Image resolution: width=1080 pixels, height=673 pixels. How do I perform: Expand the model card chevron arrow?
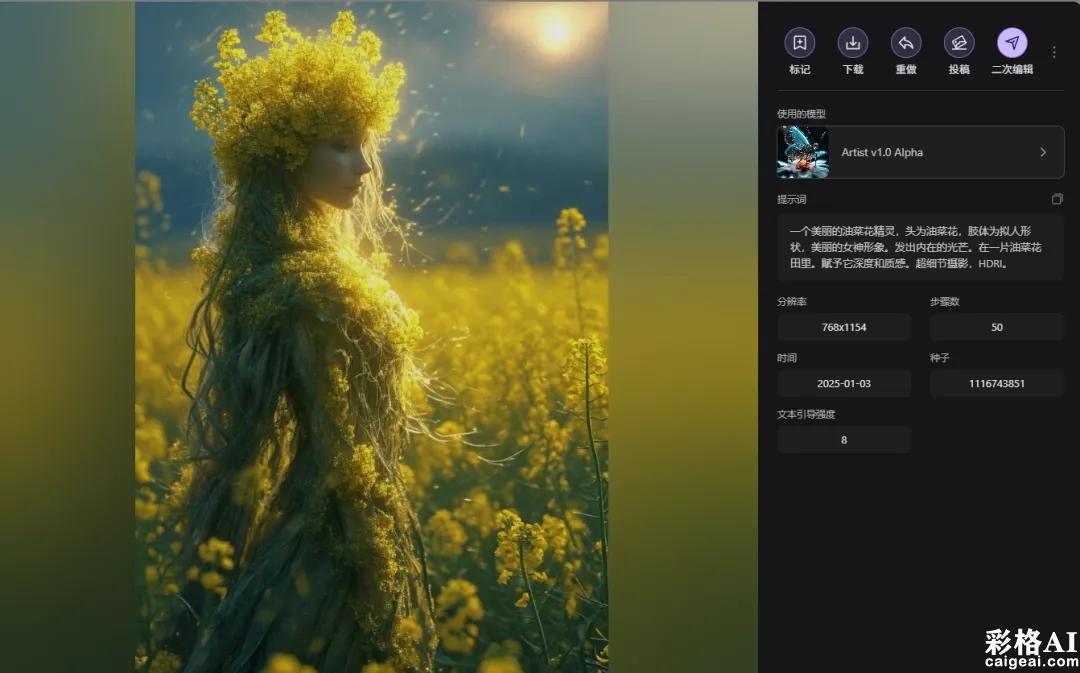pyautogui.click(x=1043, y=152)
